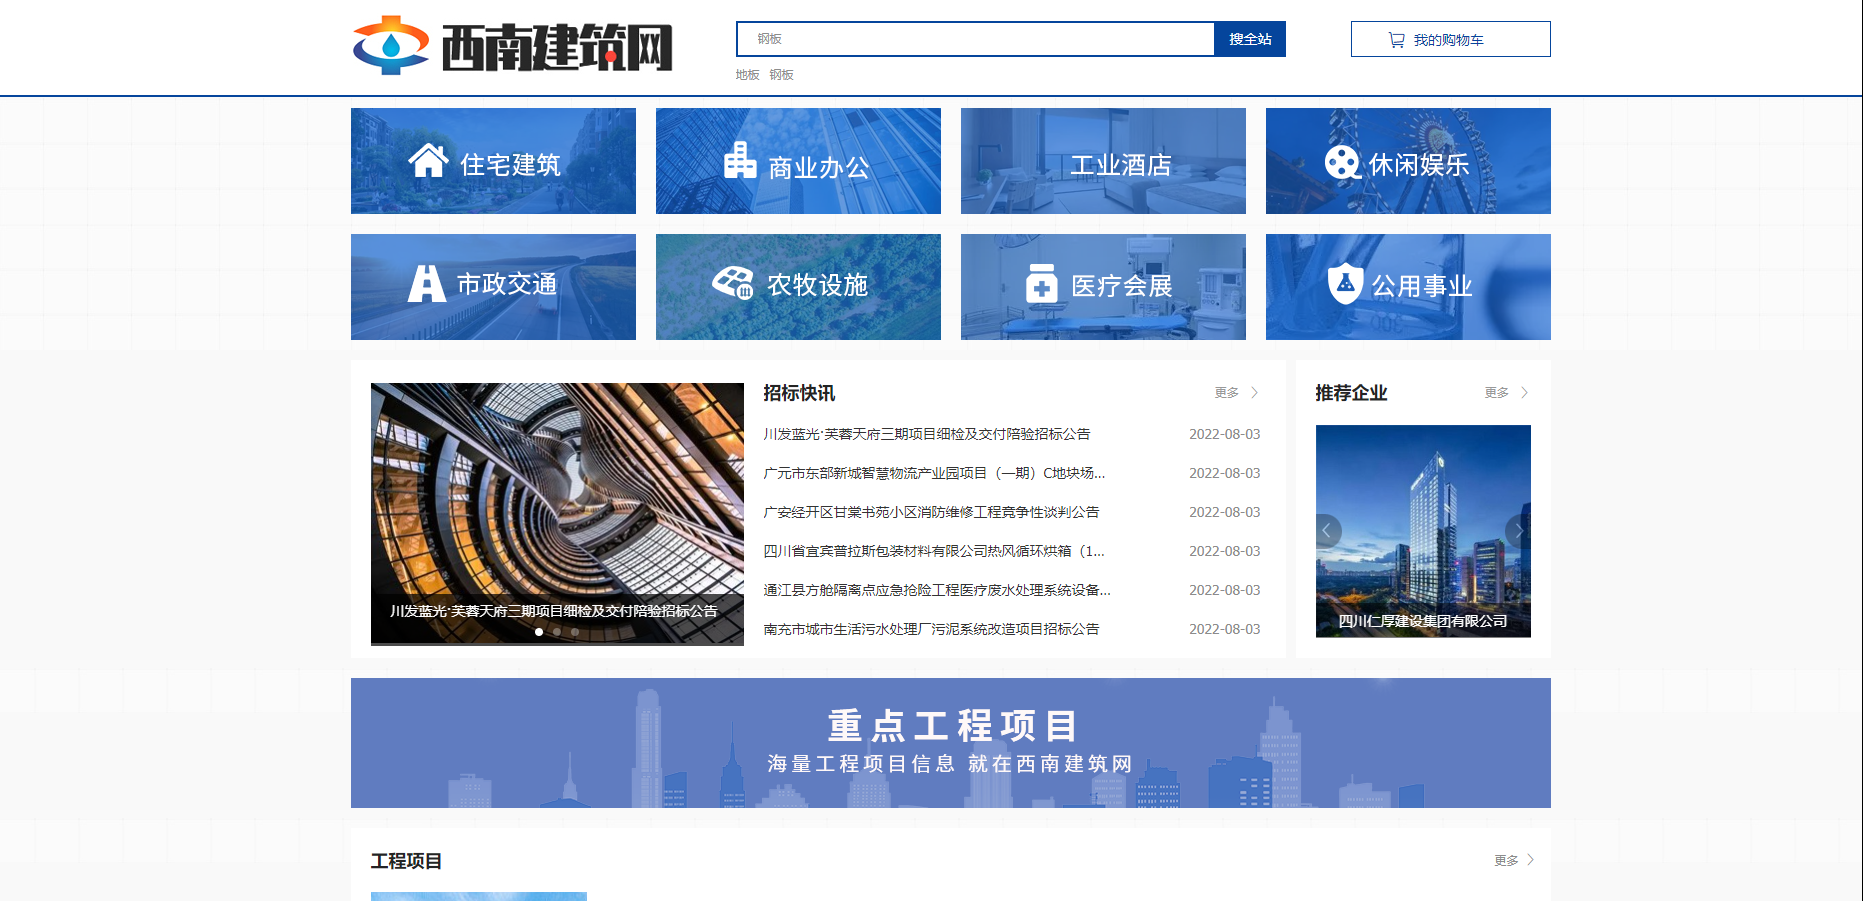Click the search input field

976,39
